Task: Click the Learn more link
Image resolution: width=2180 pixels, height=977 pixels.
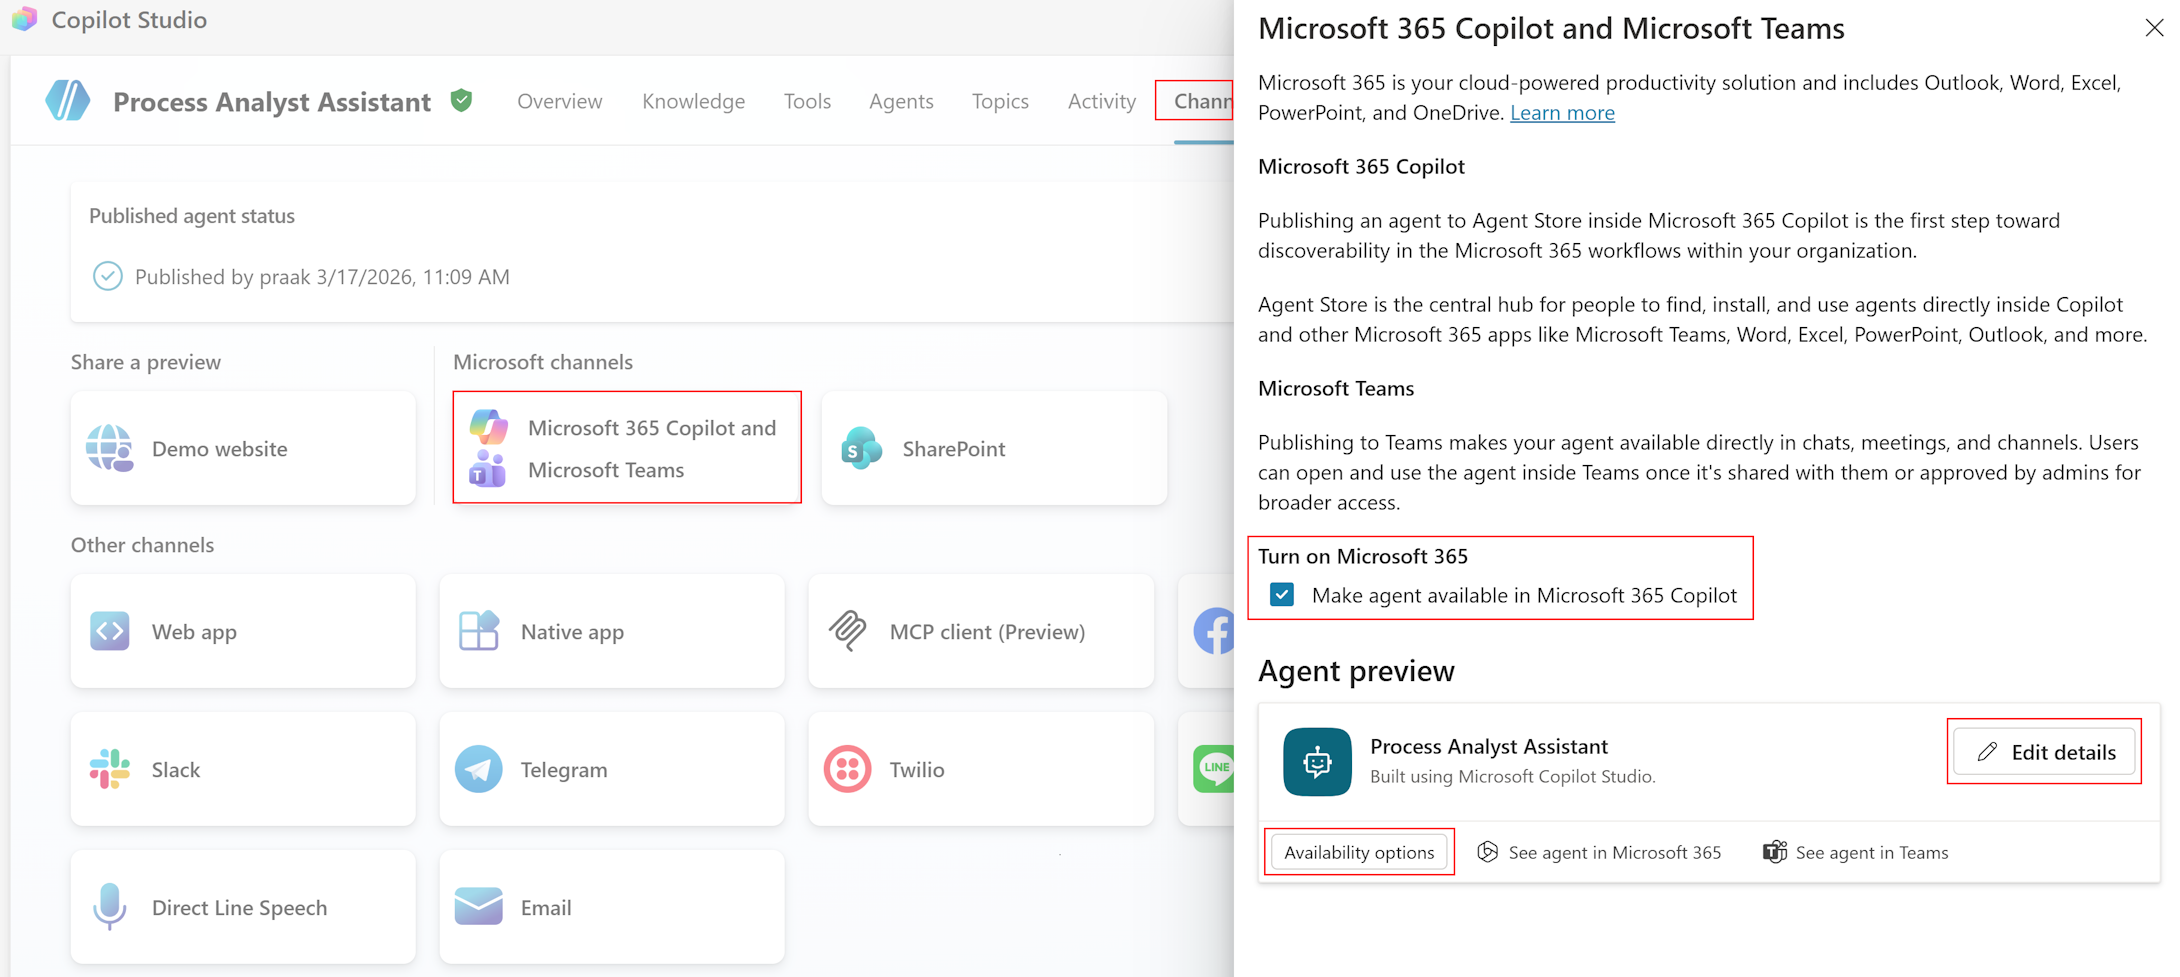Action: click(x=1562, y=112)
